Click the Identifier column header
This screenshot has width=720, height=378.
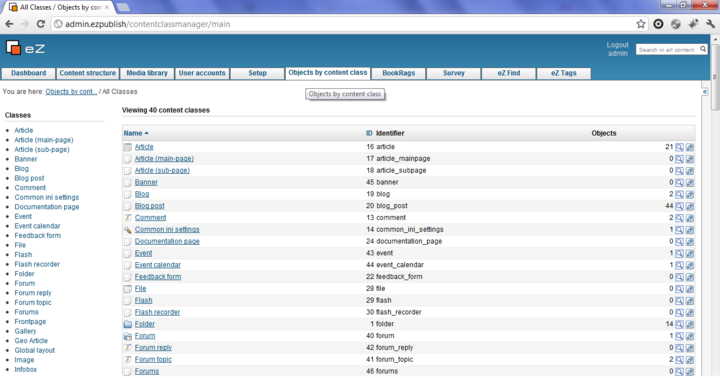390,133
